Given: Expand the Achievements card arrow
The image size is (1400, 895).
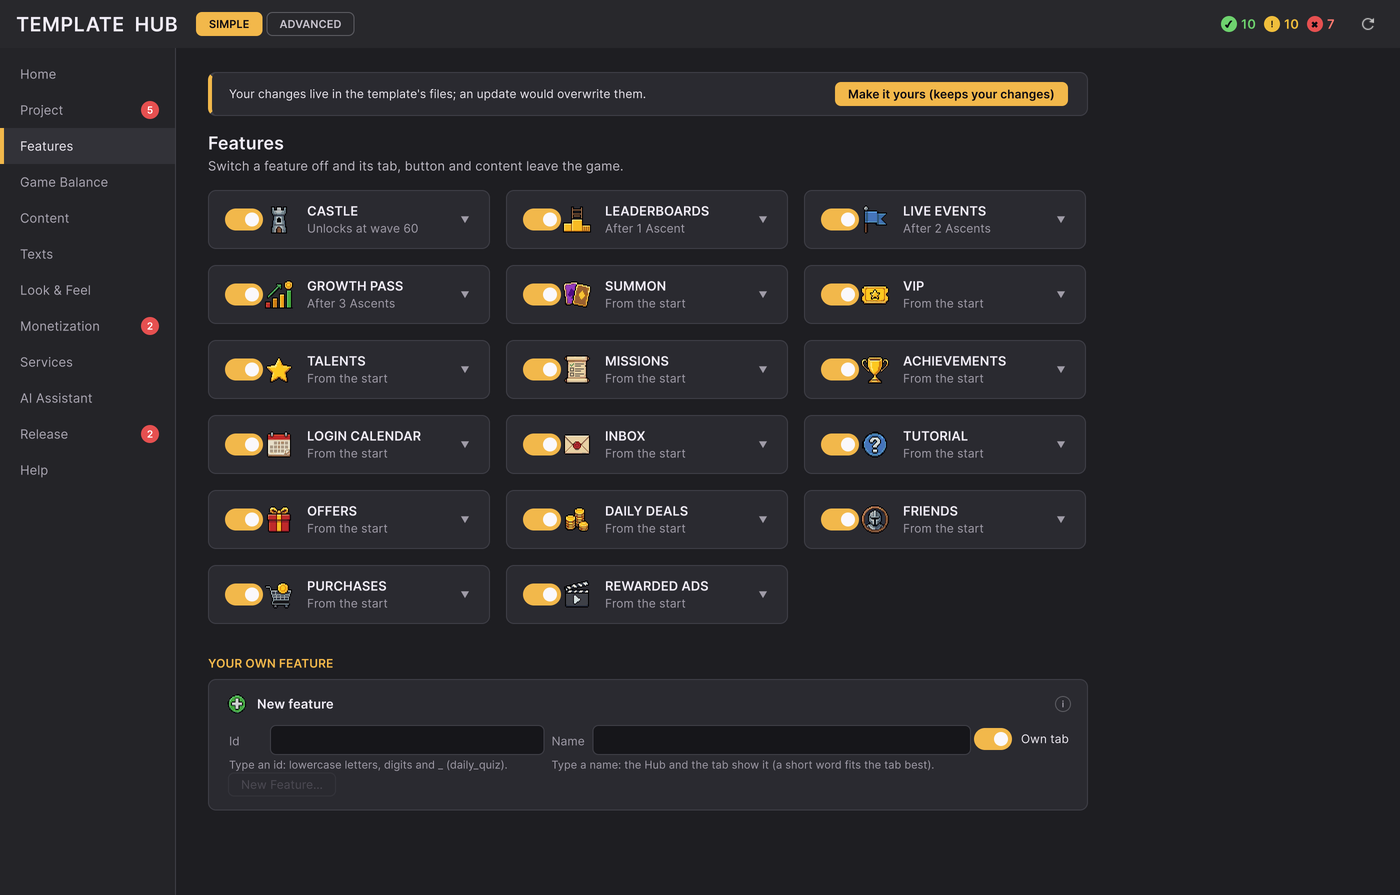Looking at the screenshot, I should tap(1061, 369).
